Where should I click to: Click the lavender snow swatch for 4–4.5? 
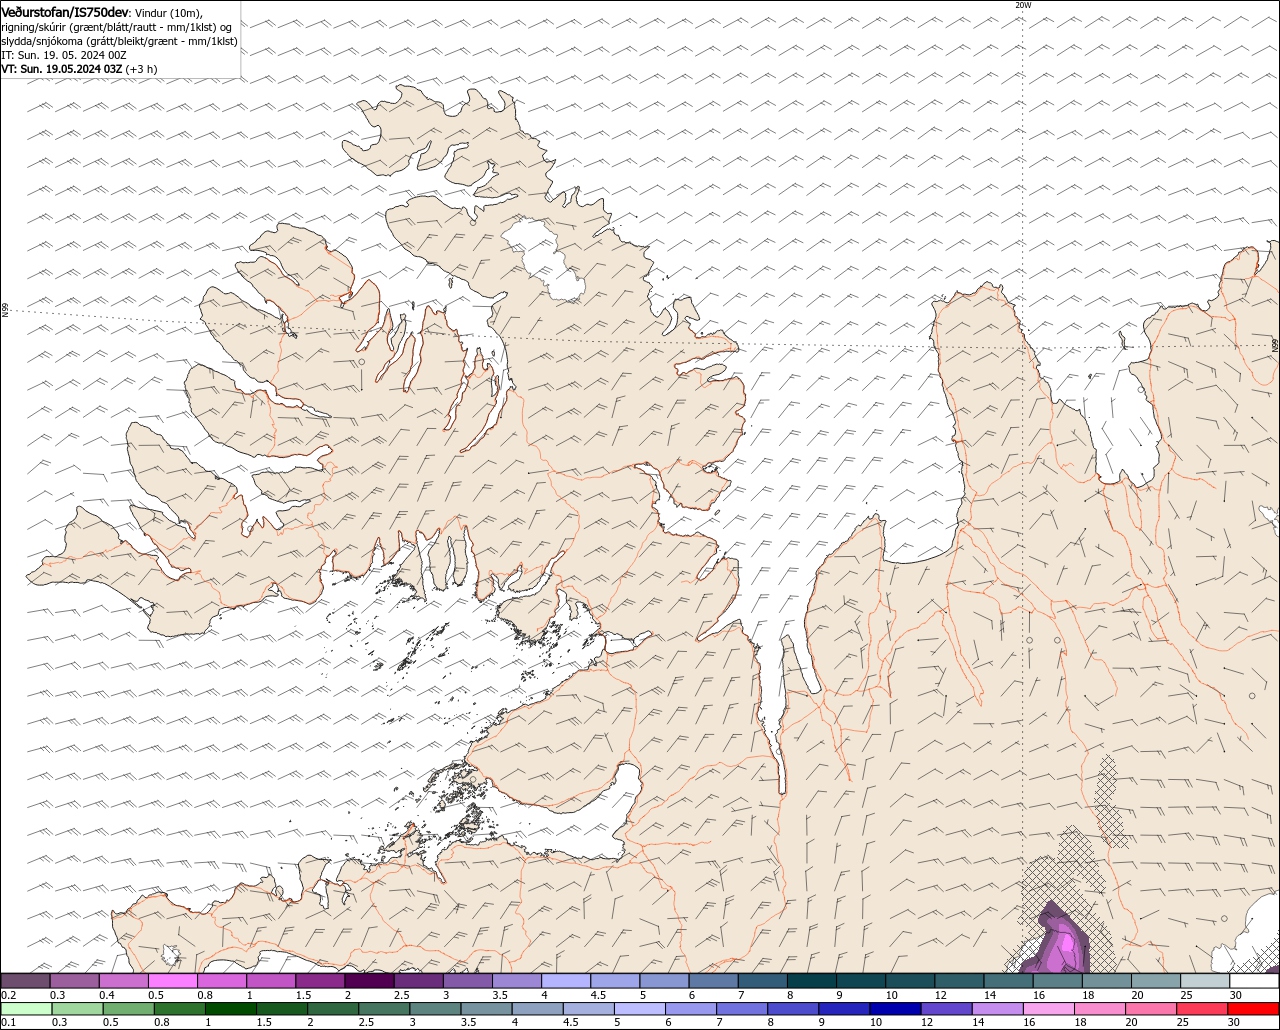(x=565, y=980)
